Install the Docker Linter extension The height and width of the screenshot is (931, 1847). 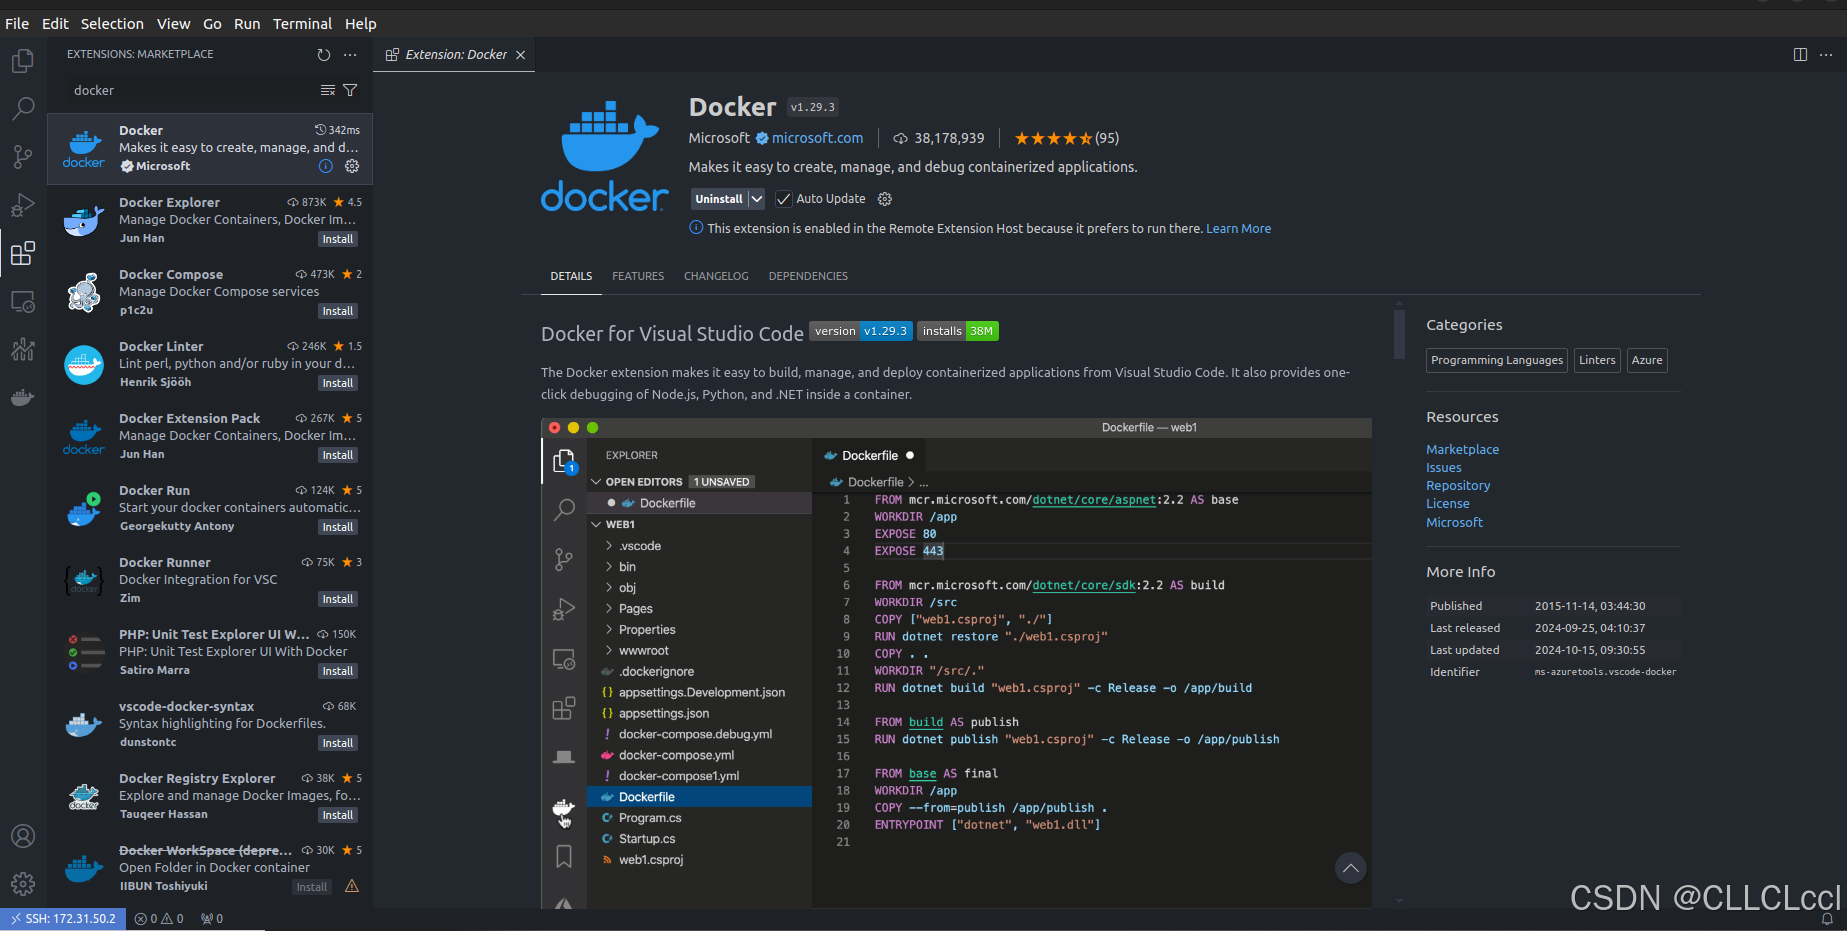[x=338, y=383]
